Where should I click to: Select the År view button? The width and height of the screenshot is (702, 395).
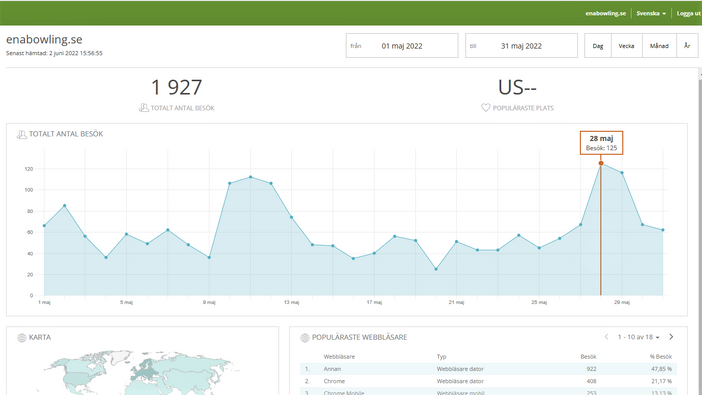(x=687, y=46)
